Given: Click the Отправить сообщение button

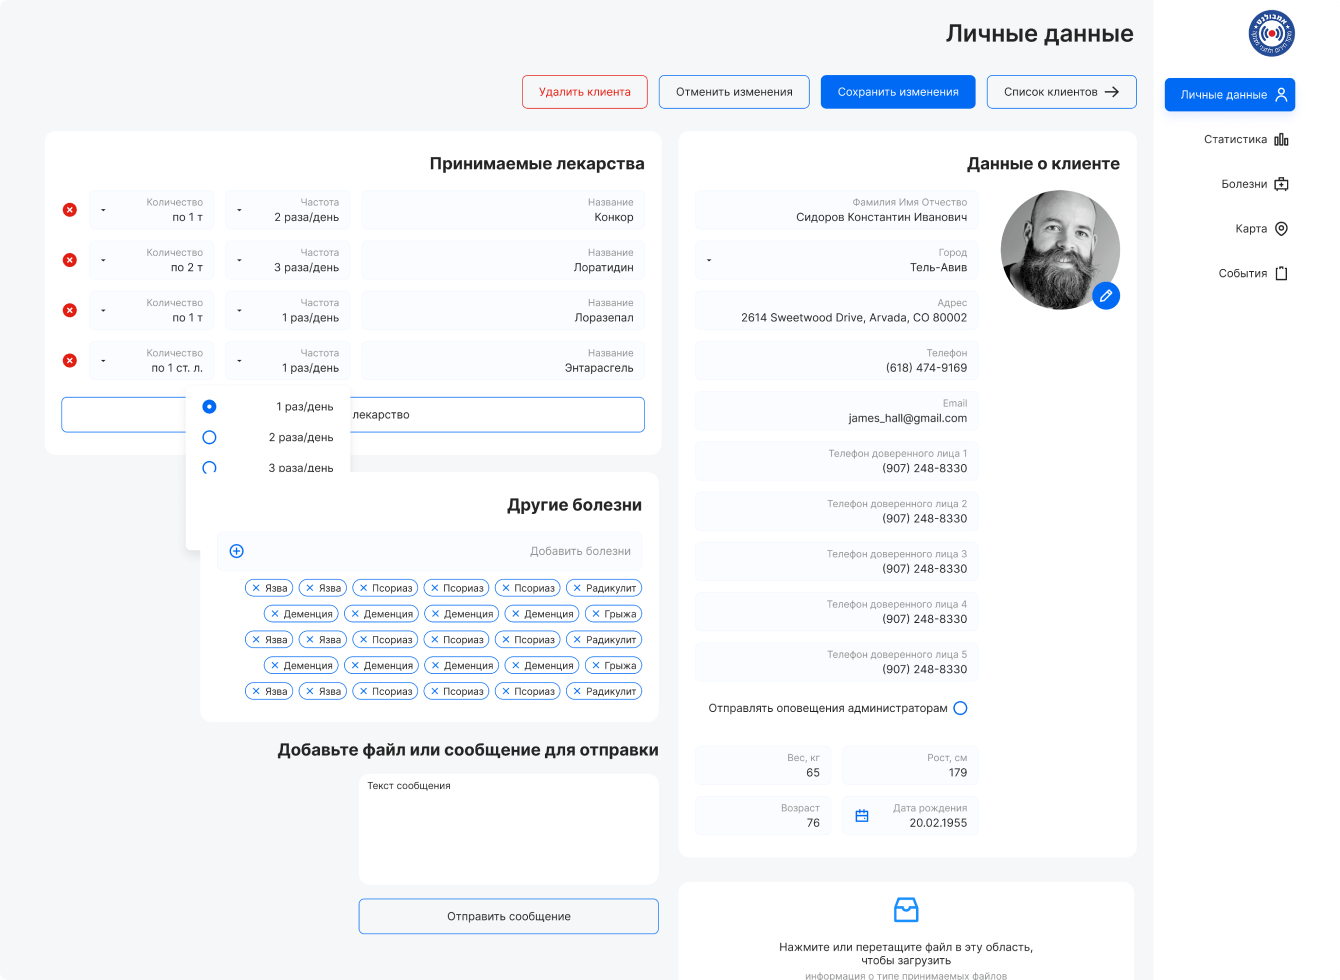Looking at the screenshot, I should point(509,916).
